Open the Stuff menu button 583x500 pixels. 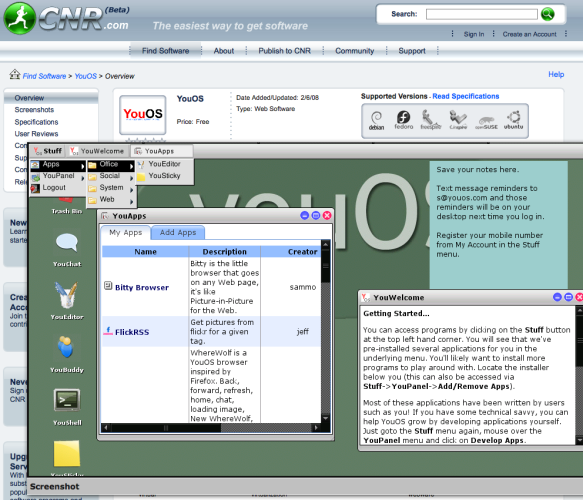point(48,151)
